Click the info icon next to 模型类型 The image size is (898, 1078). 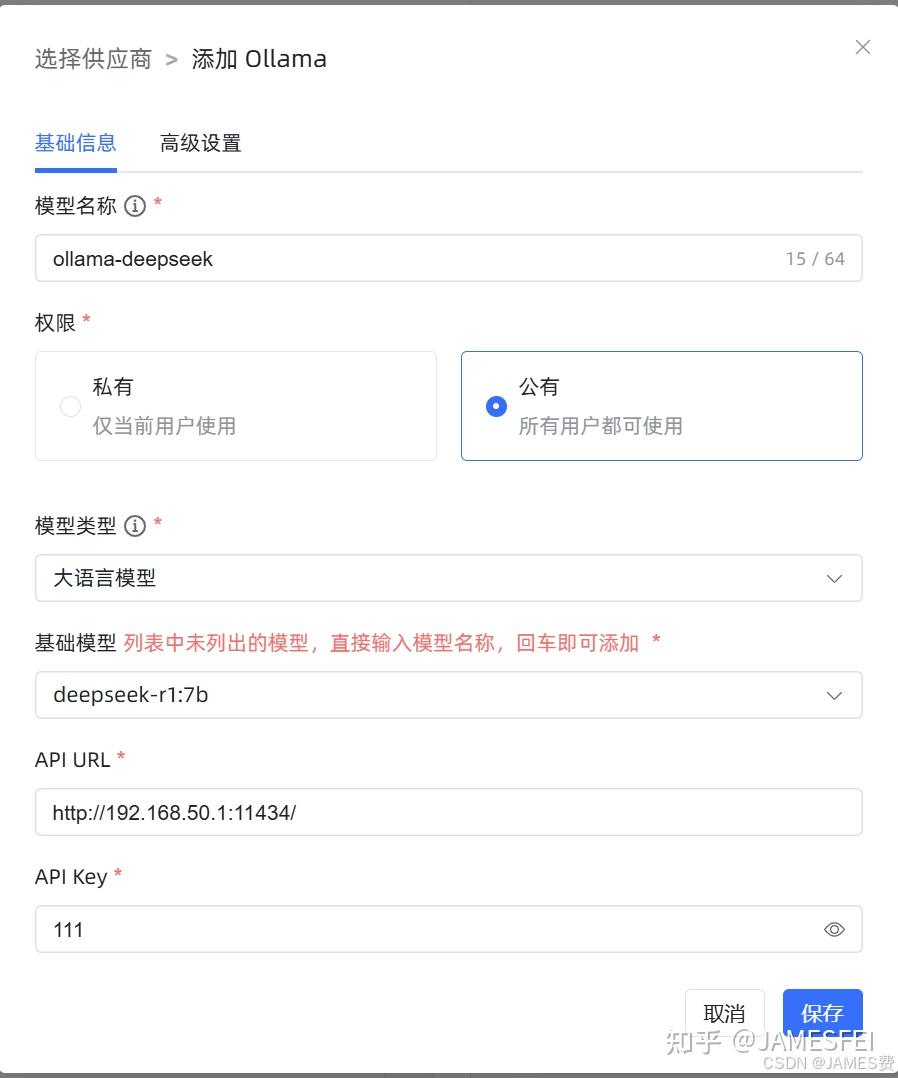(x=135, y=526)
